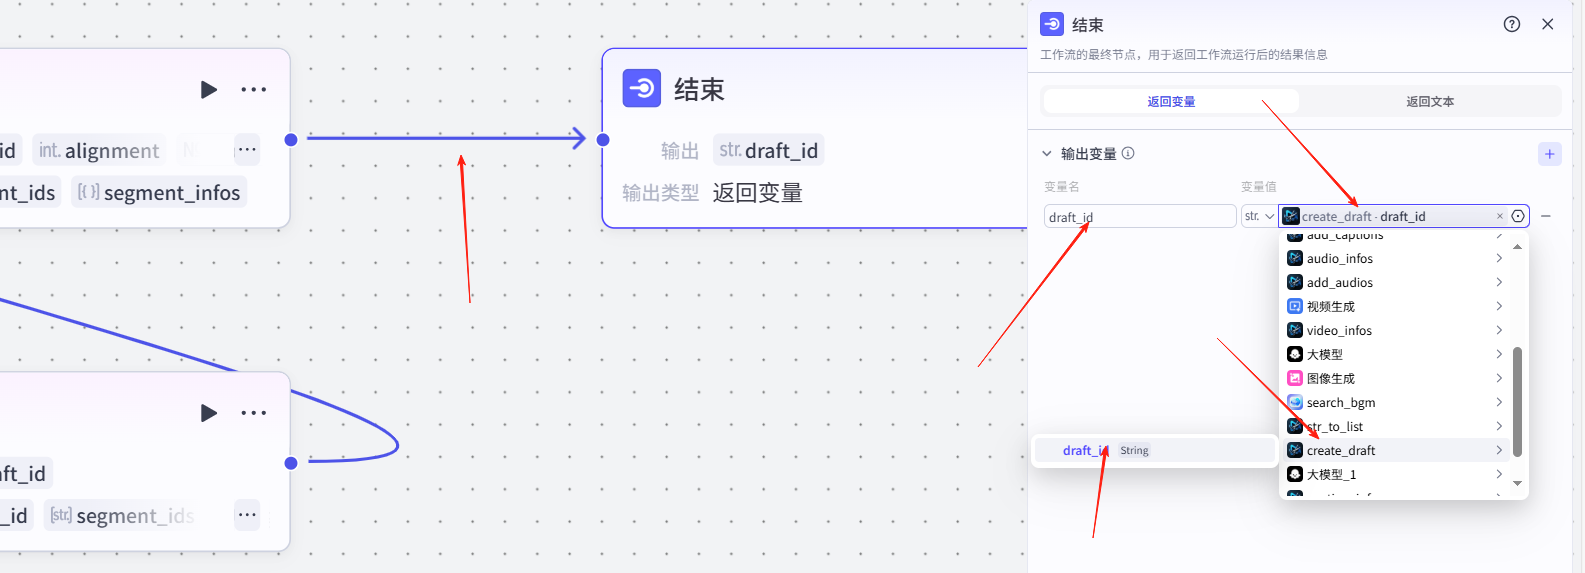Expand the 大模型 node outputs
The width and height of the screenshot is (1585, 573).
point(1499,355)
